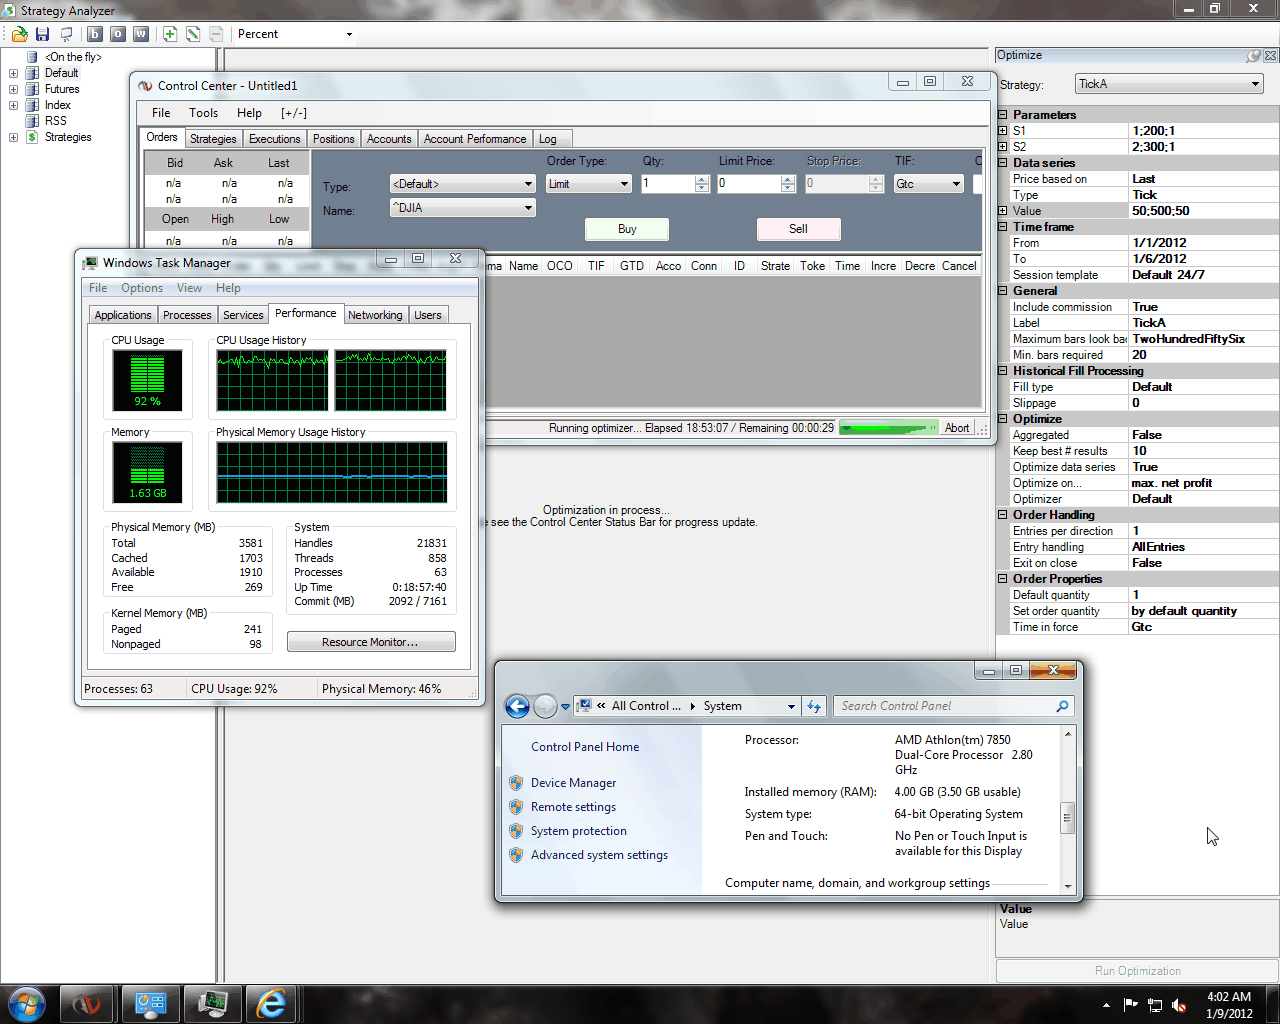1280x1024 pixels.
Task: Click the refresh icon beside the System address bar
Action: click(814, 707)
